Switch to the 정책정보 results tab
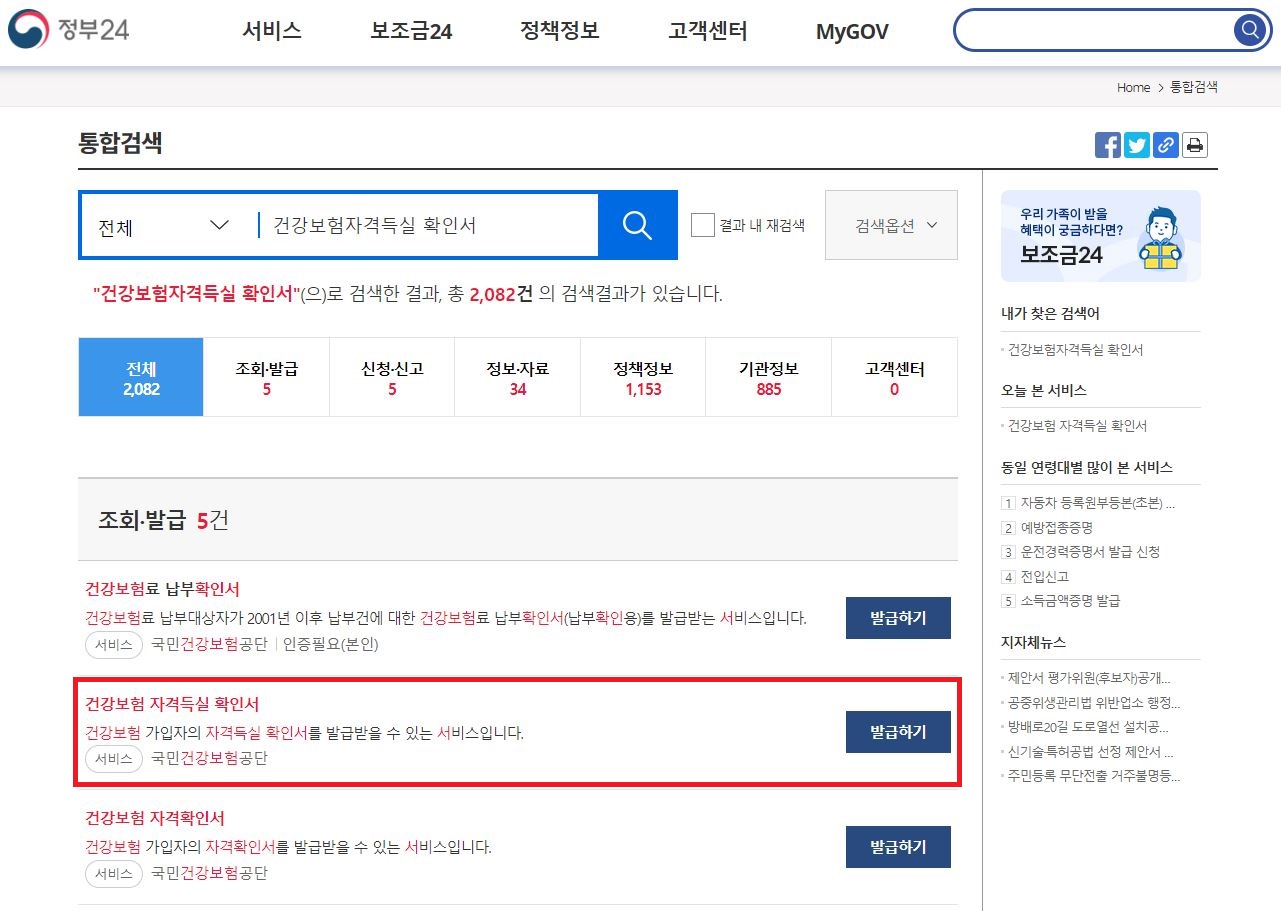This screenshot has height=911, width=1281. [x=642, y=377]
